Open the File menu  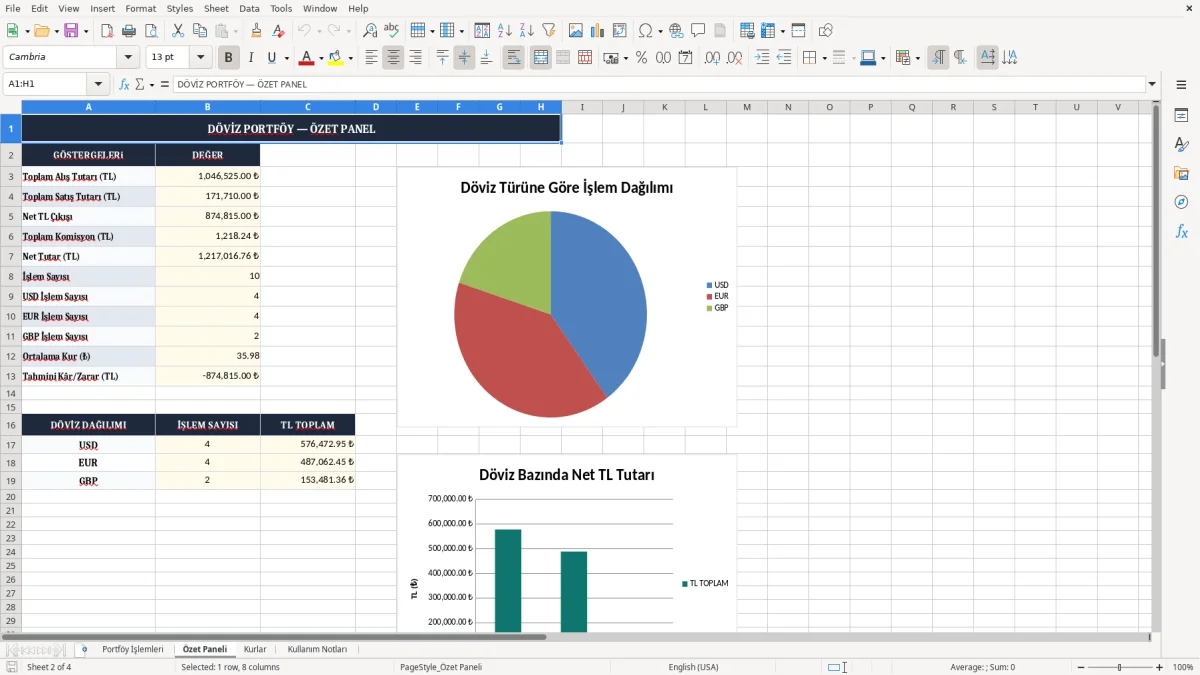click(x=12, y=8)
